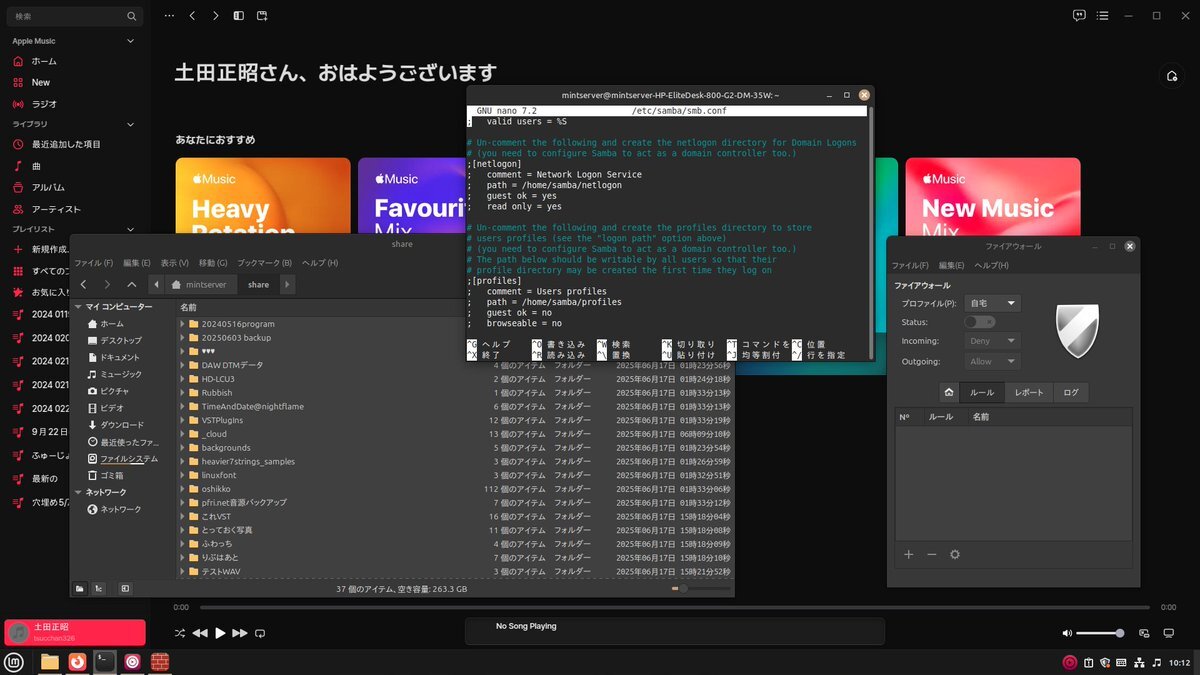Open the ヘルプ(H) menu in firewall window

click(990, 265)
